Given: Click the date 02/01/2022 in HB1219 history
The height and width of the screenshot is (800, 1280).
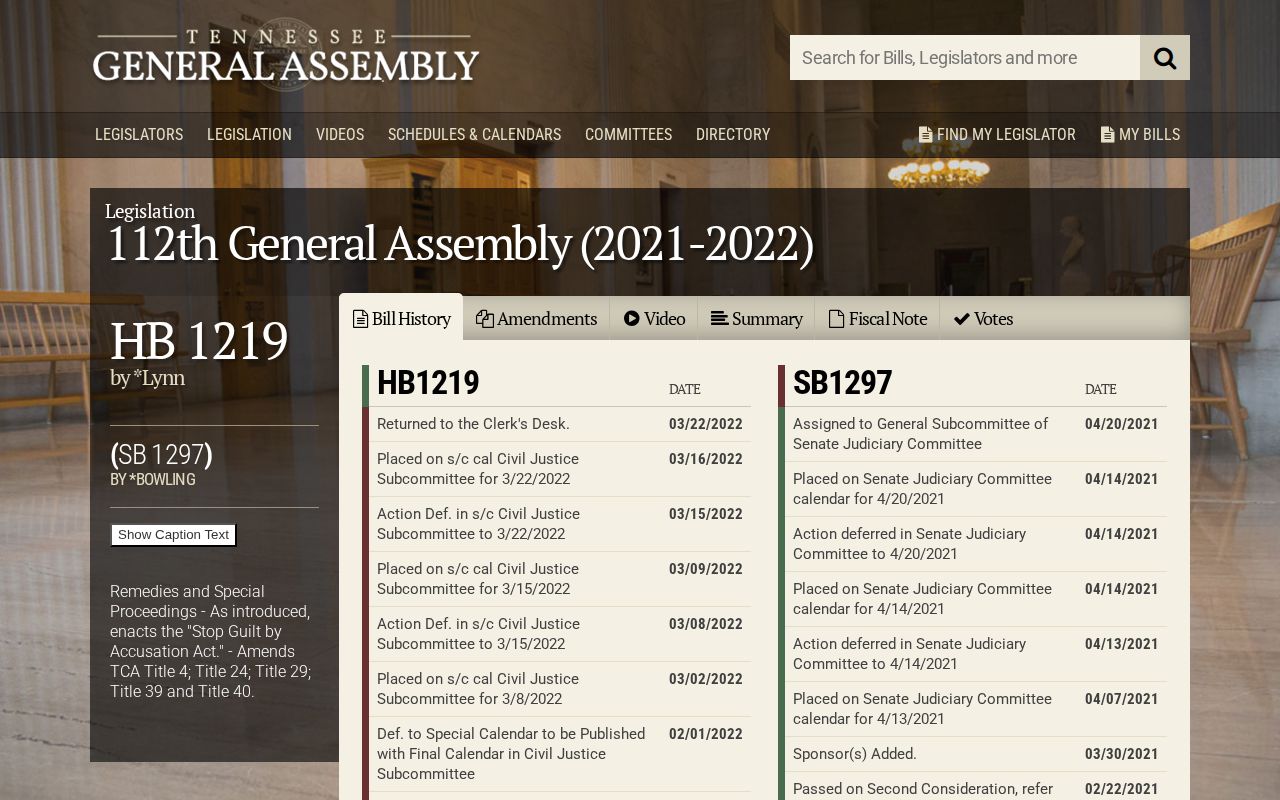Looking at the screenshot, I should [x=706, y=734].
